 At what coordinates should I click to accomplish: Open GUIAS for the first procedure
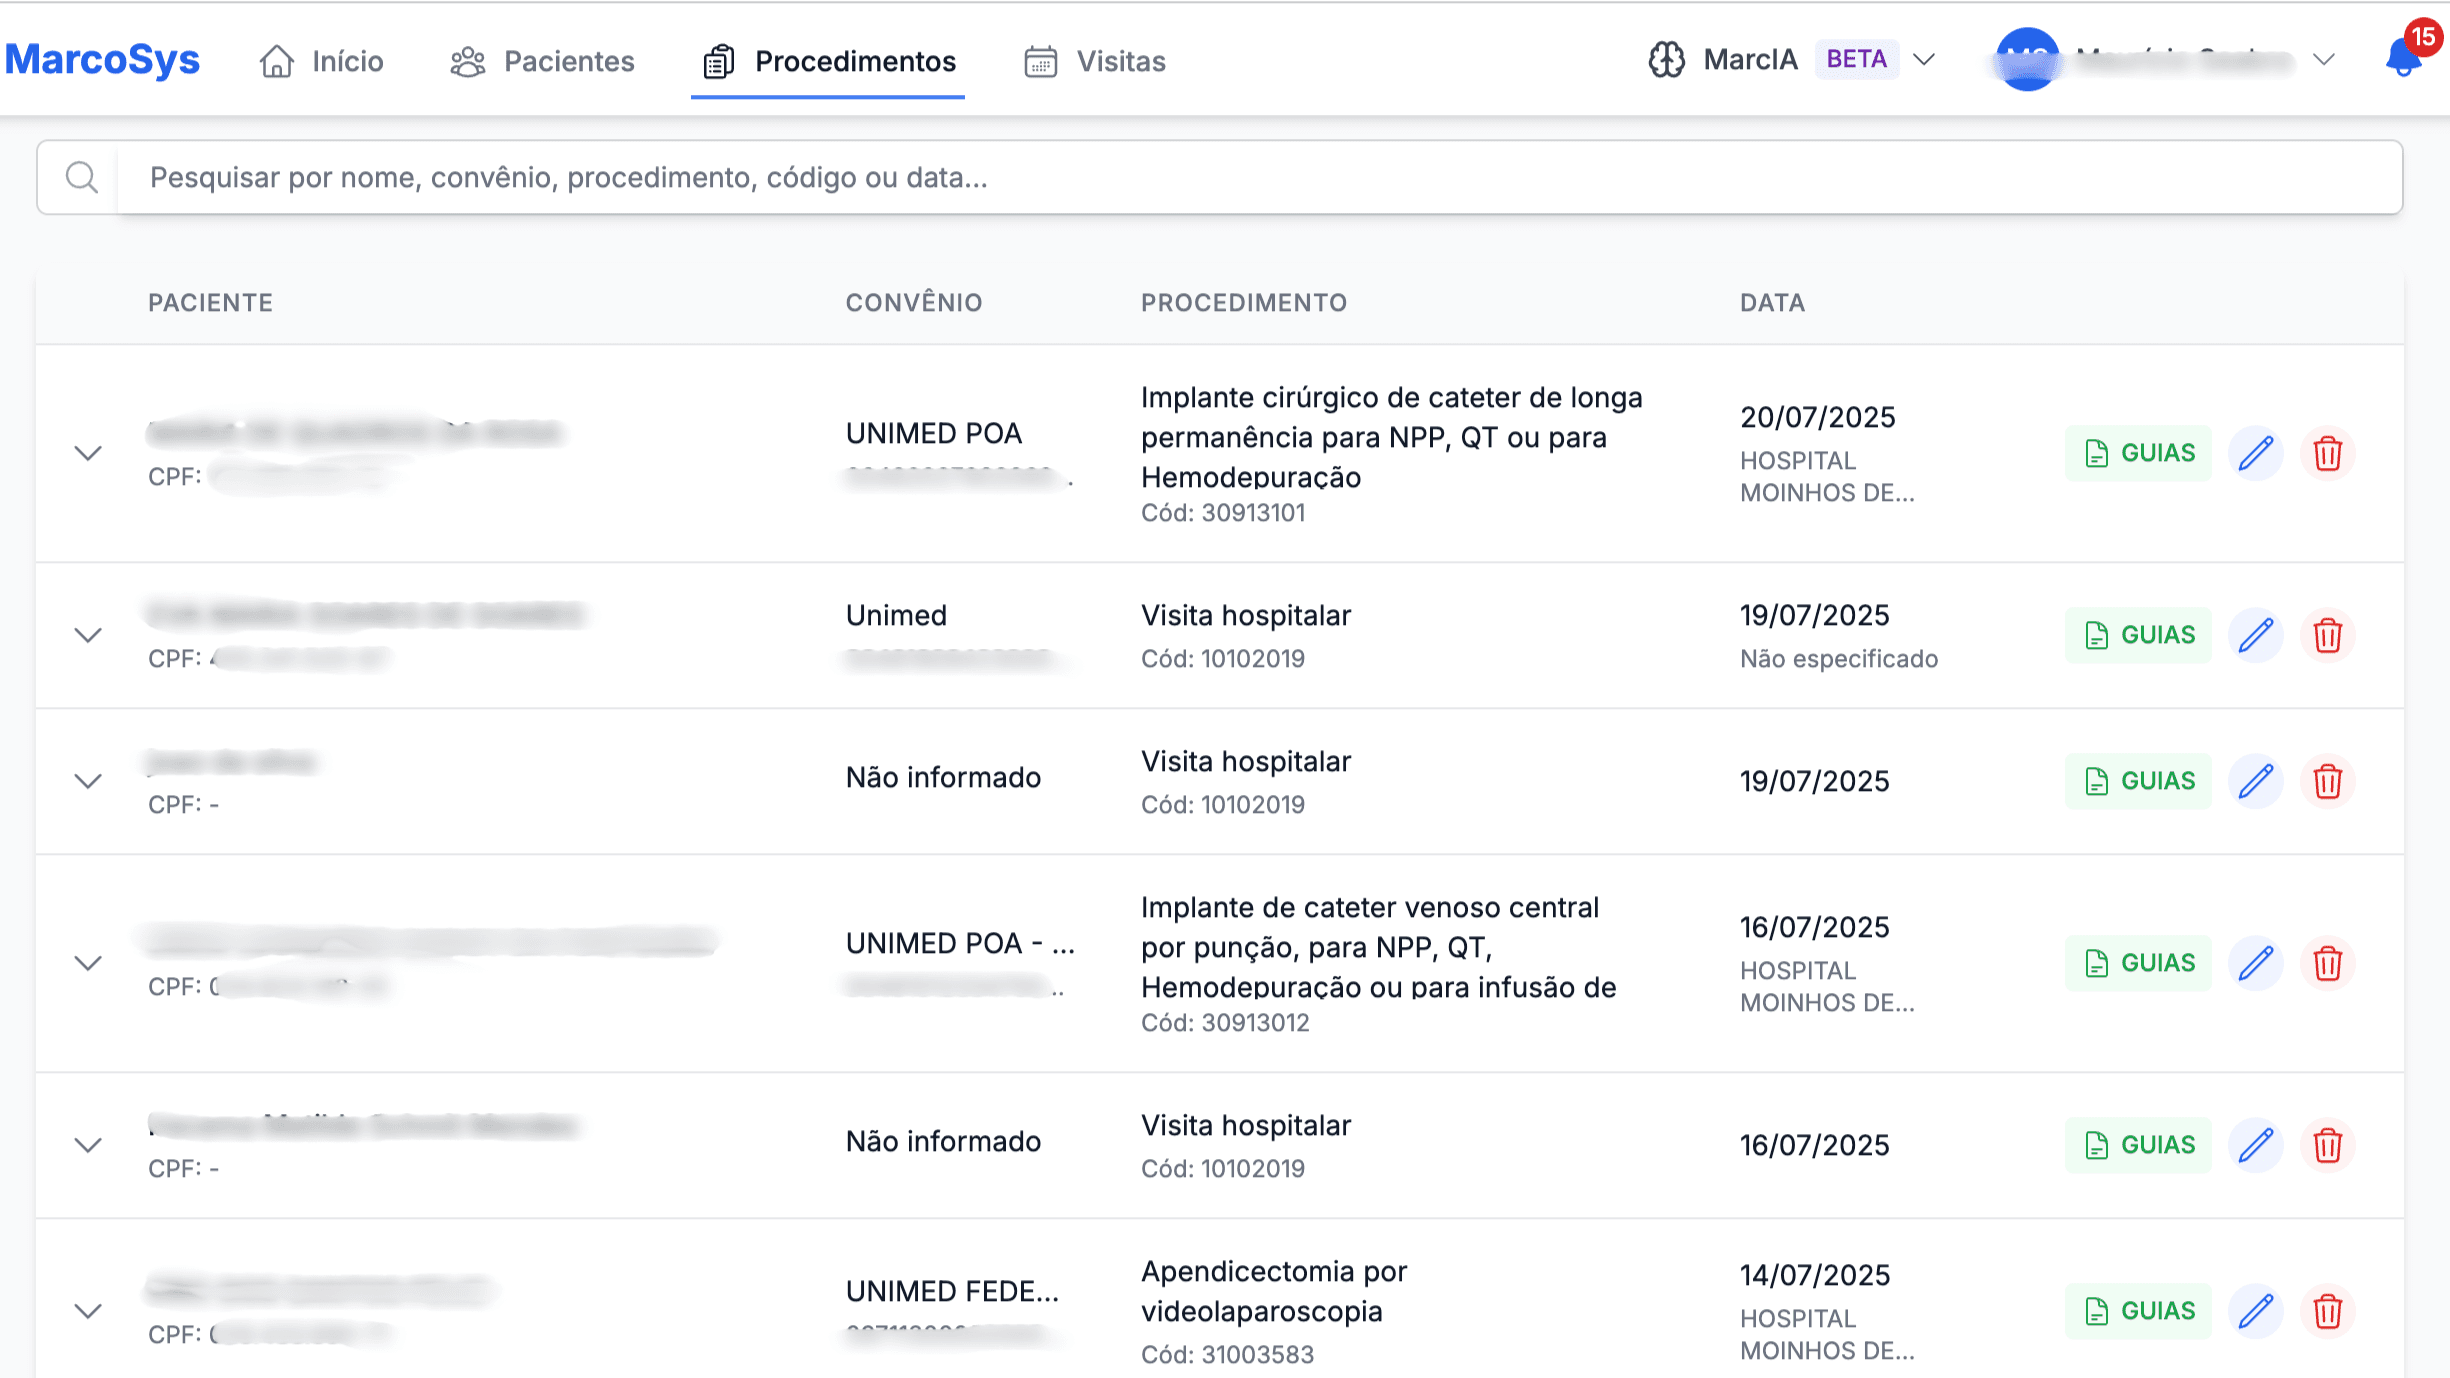point(2138,452)
